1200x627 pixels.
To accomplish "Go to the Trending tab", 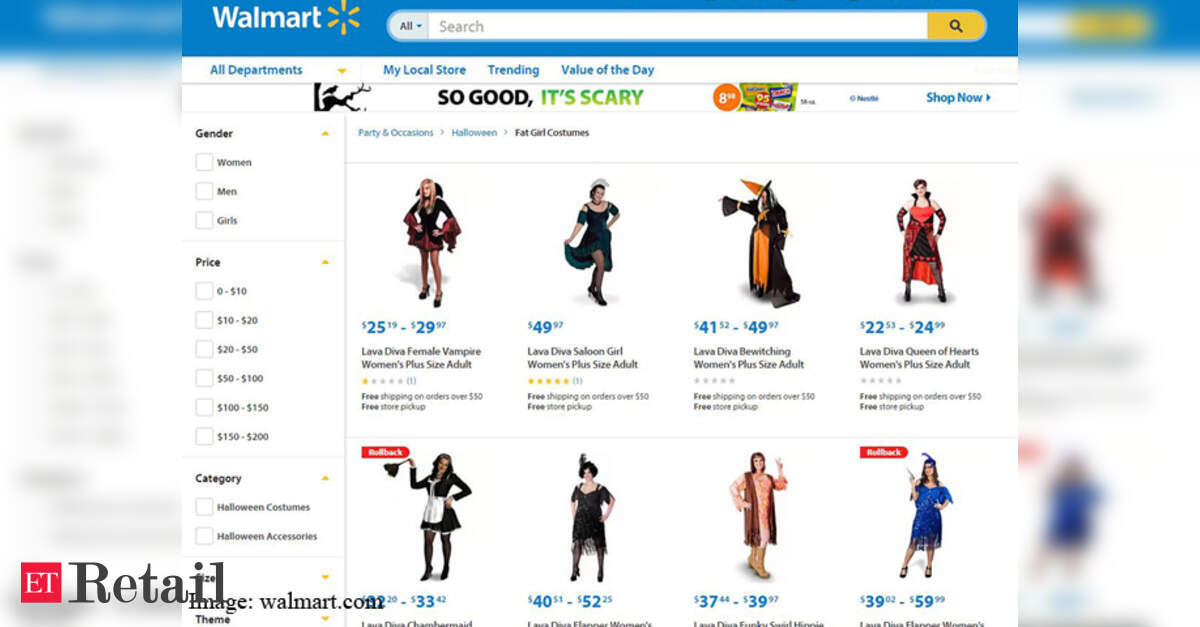I will (x=513, y=70).
